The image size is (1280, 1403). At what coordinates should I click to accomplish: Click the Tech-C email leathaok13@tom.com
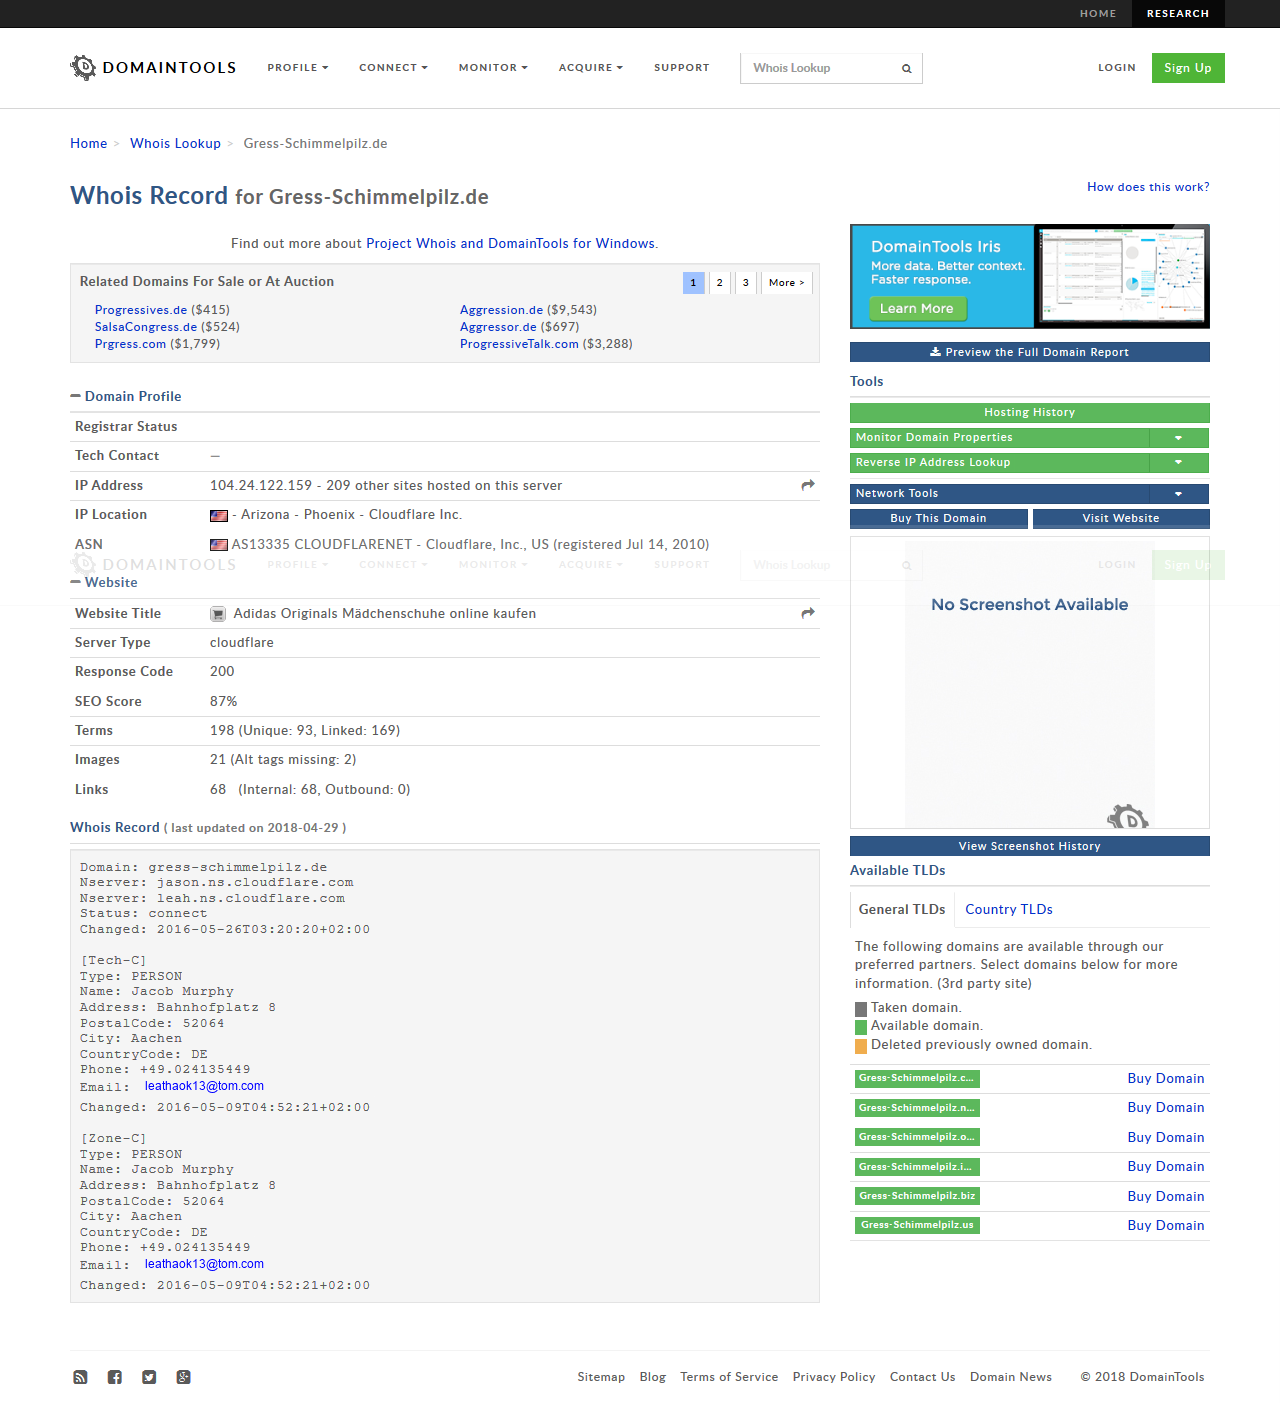[x=204, y=1086]
